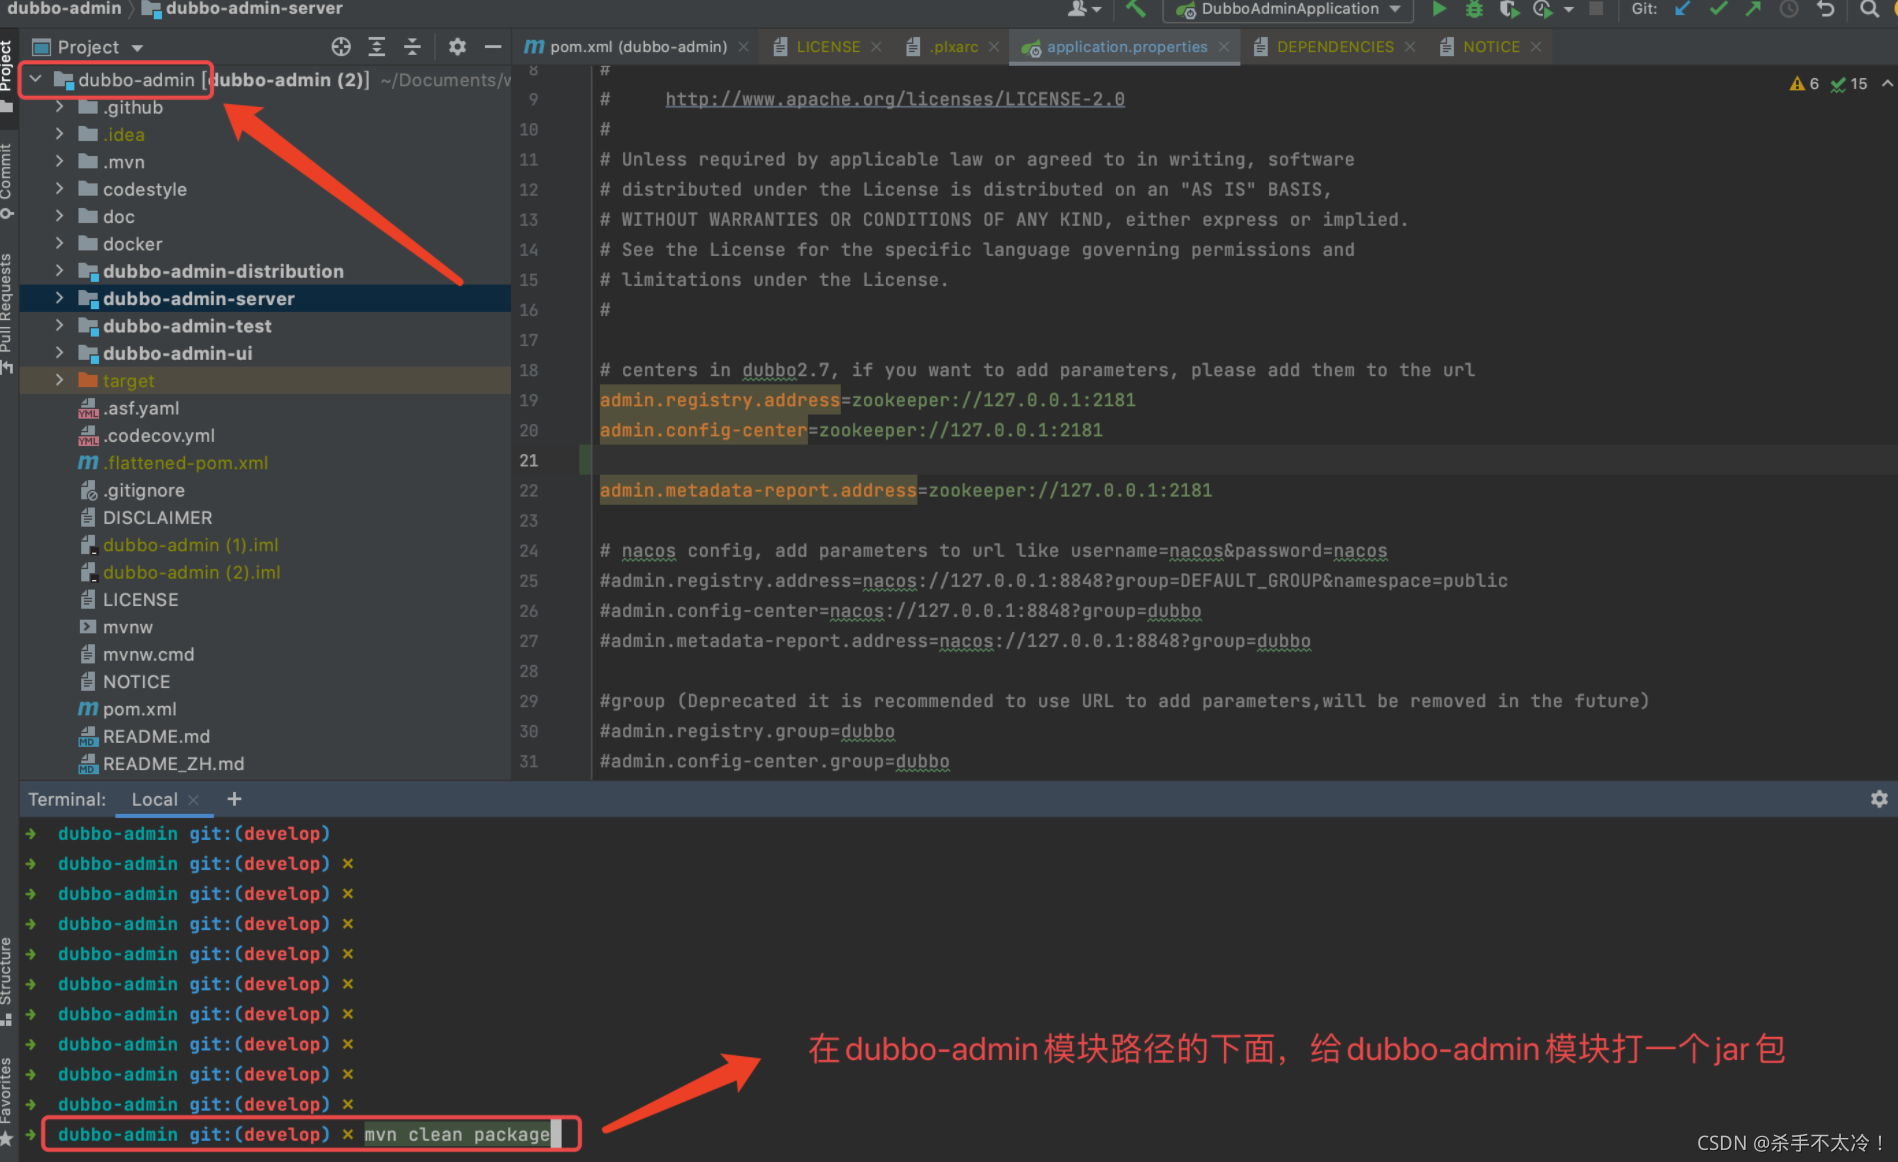Select README_ZH.md in project tree
This screenshot has height=1162, width=1898.
(173, 764)
